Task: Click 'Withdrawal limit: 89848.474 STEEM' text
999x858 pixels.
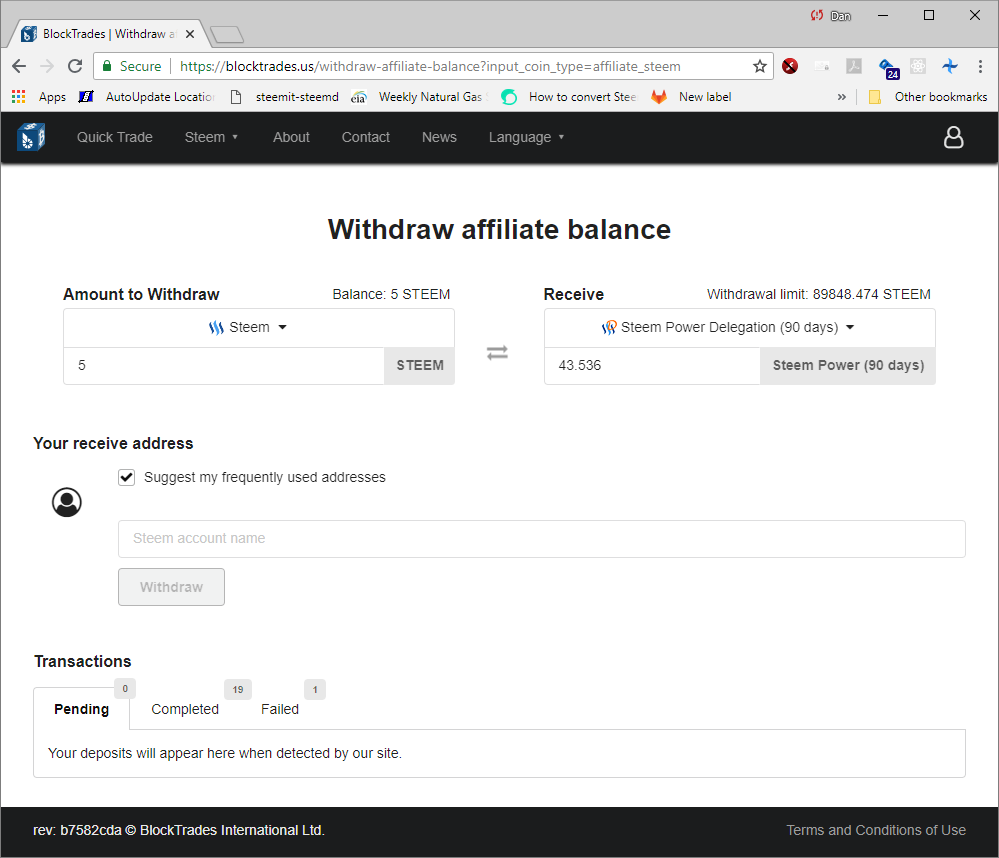Action: (x=819, y=294)
